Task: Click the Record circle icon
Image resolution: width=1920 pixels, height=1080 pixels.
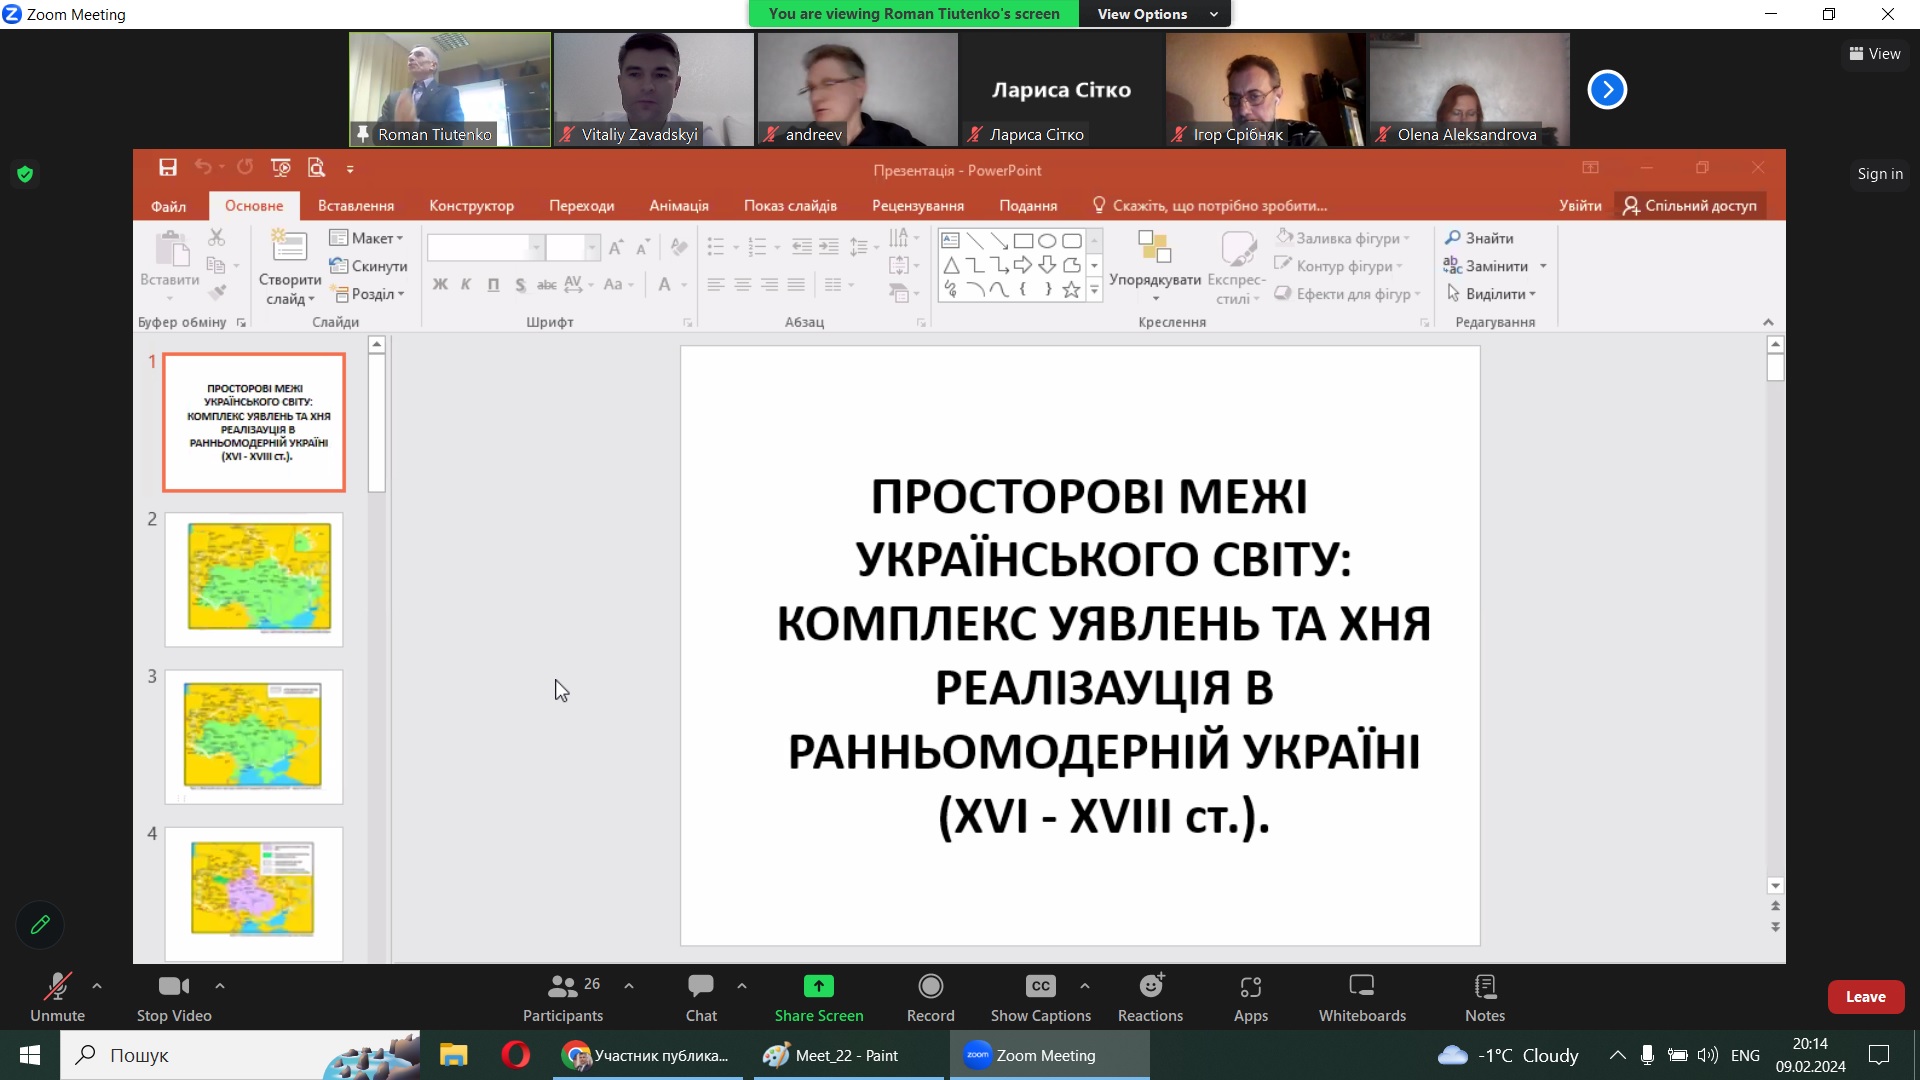Action: 930,987
